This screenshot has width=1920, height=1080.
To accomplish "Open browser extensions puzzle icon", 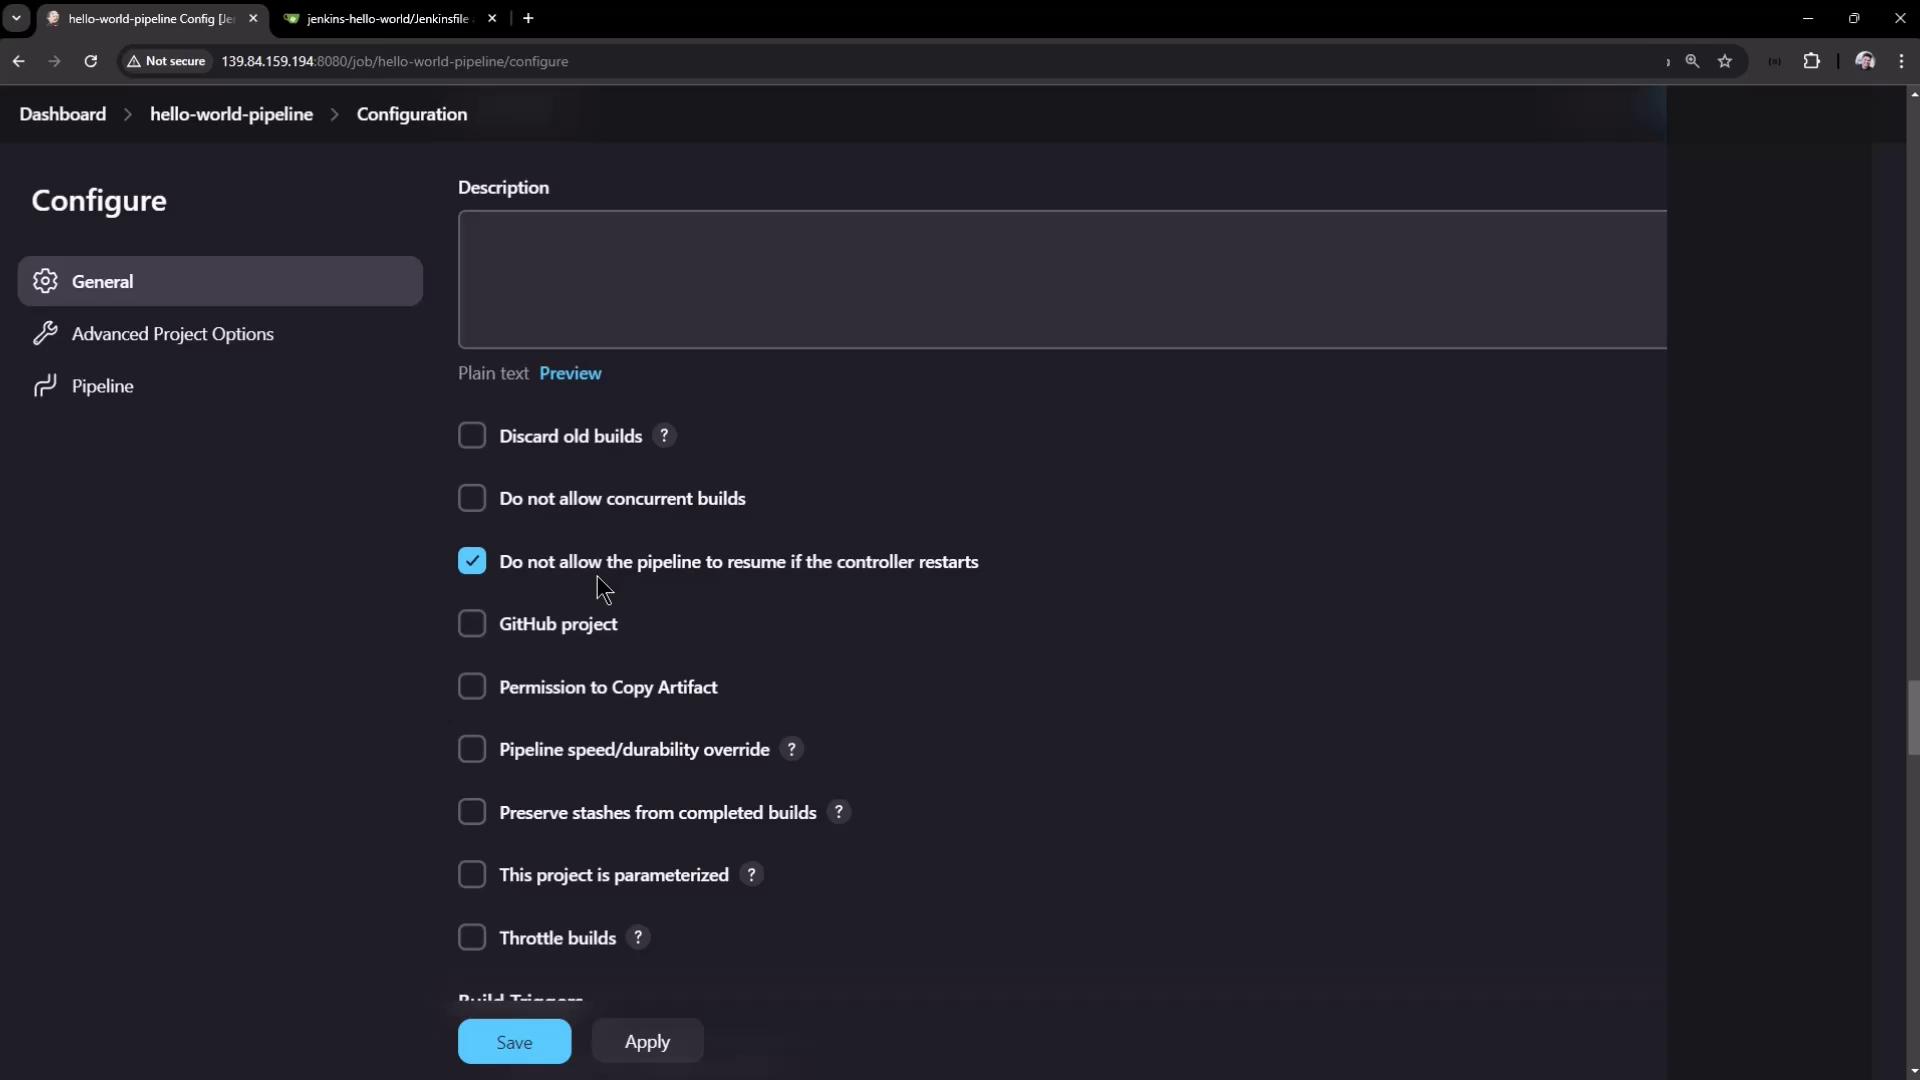I will (x=1811, y=61).
